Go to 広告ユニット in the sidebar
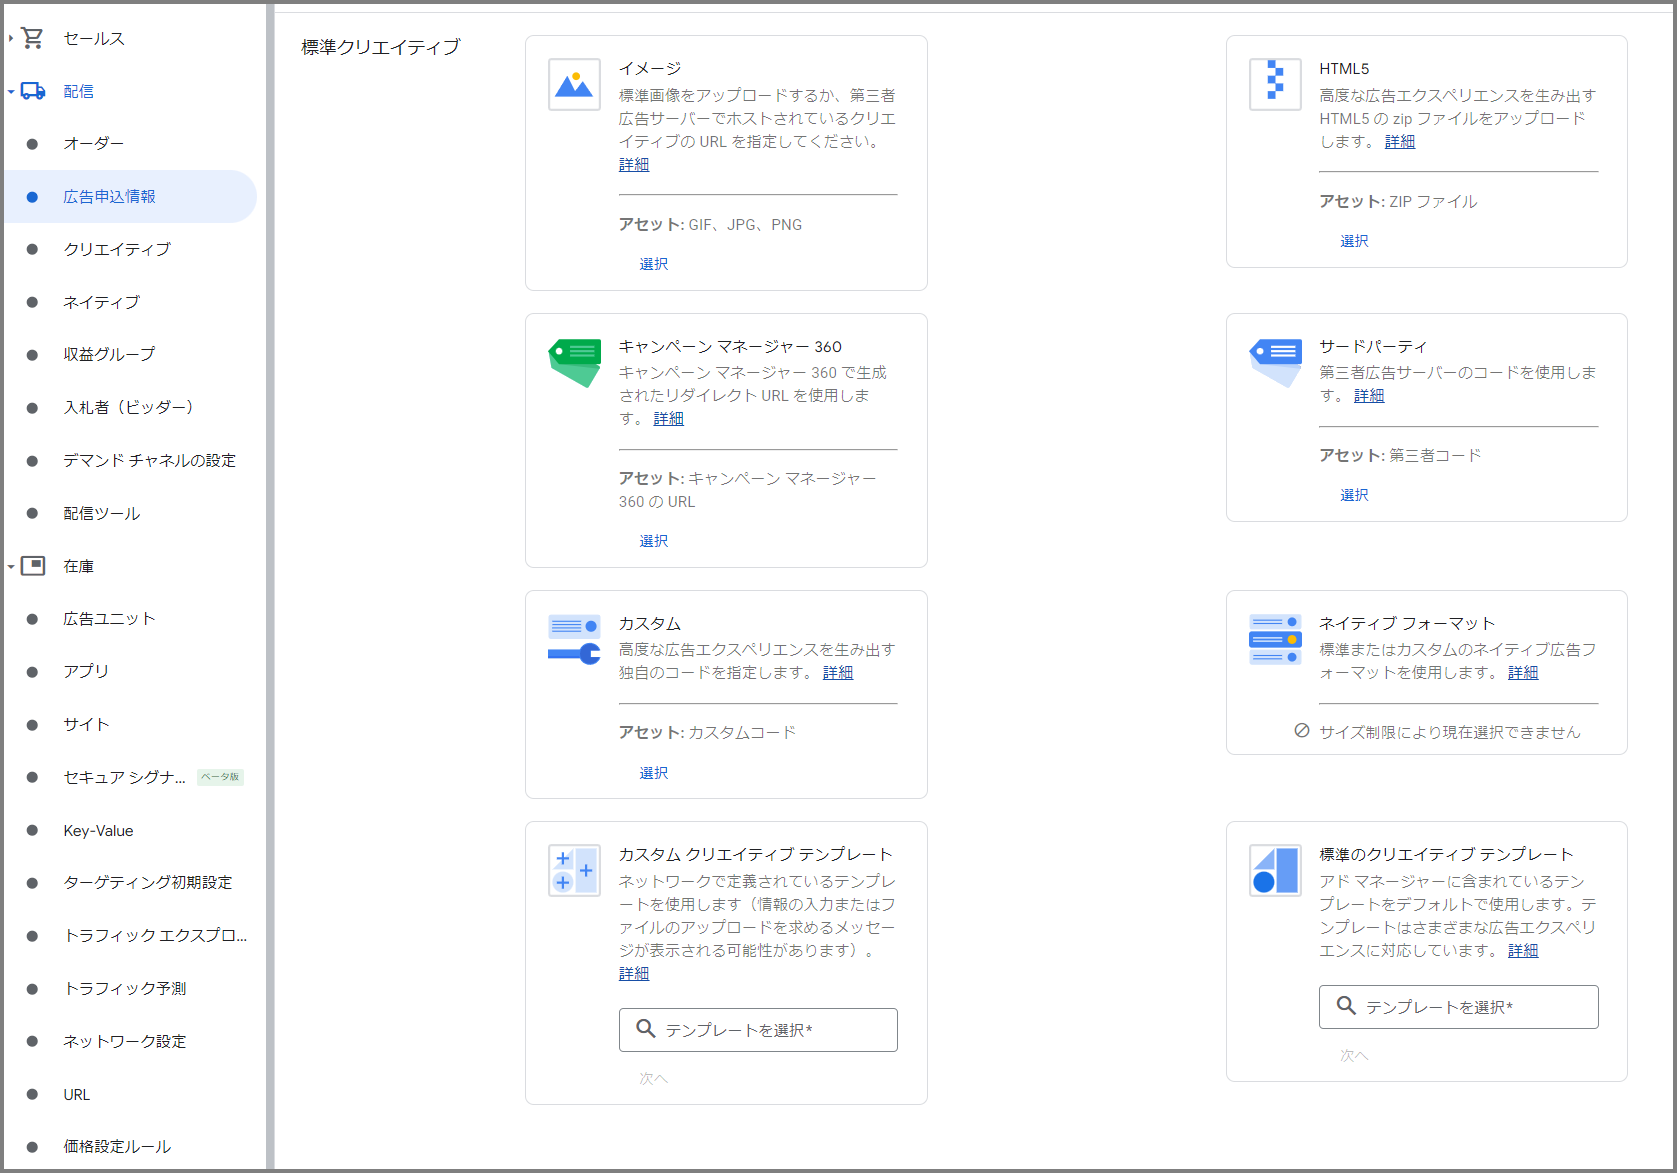This screenshot has width=1677, height=1173. point(109,619)
